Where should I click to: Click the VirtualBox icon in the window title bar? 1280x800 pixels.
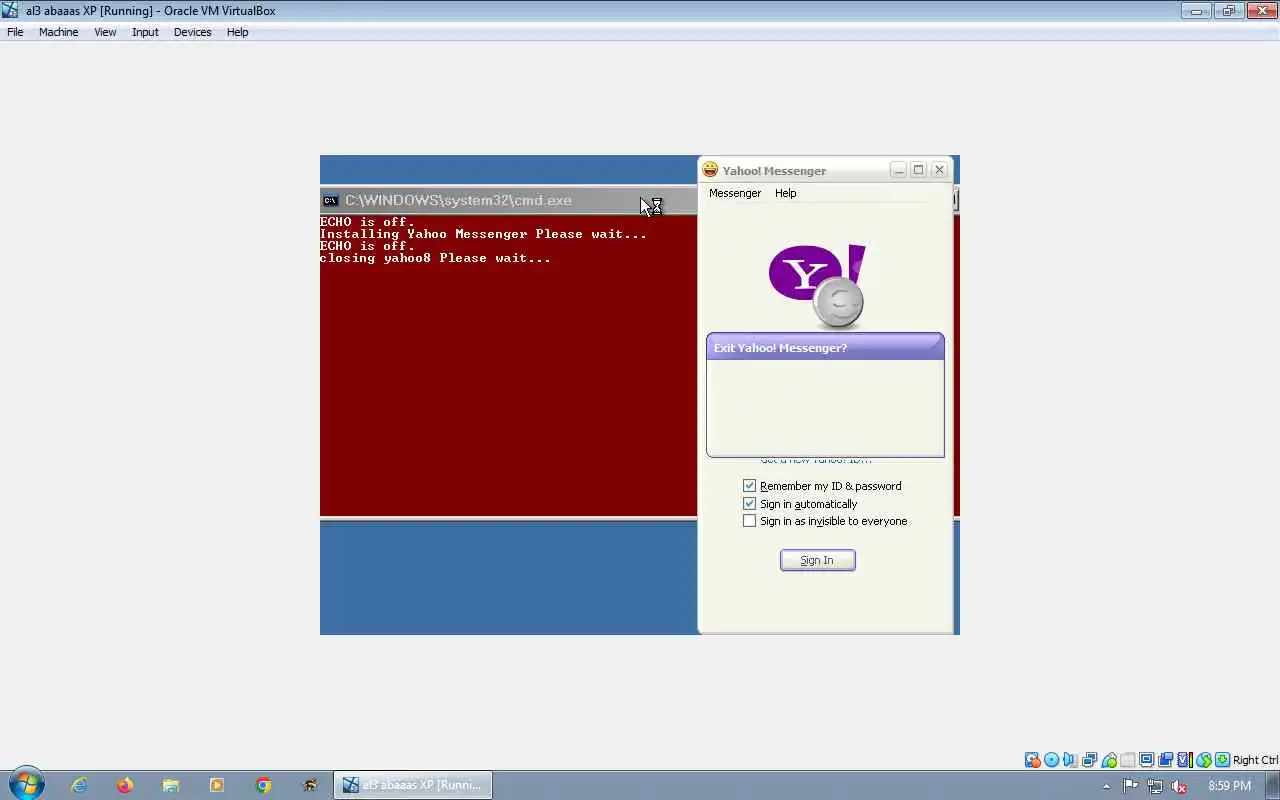click(10, 10)
